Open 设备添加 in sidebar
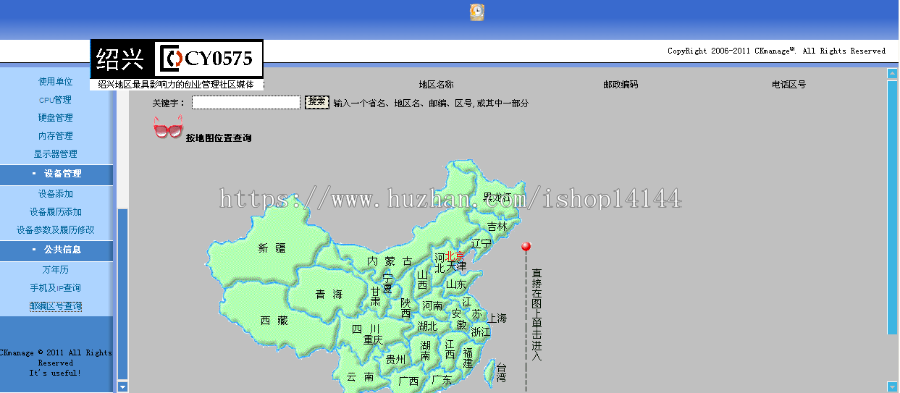Screen dimensions: 900x393 pos(55,194)
